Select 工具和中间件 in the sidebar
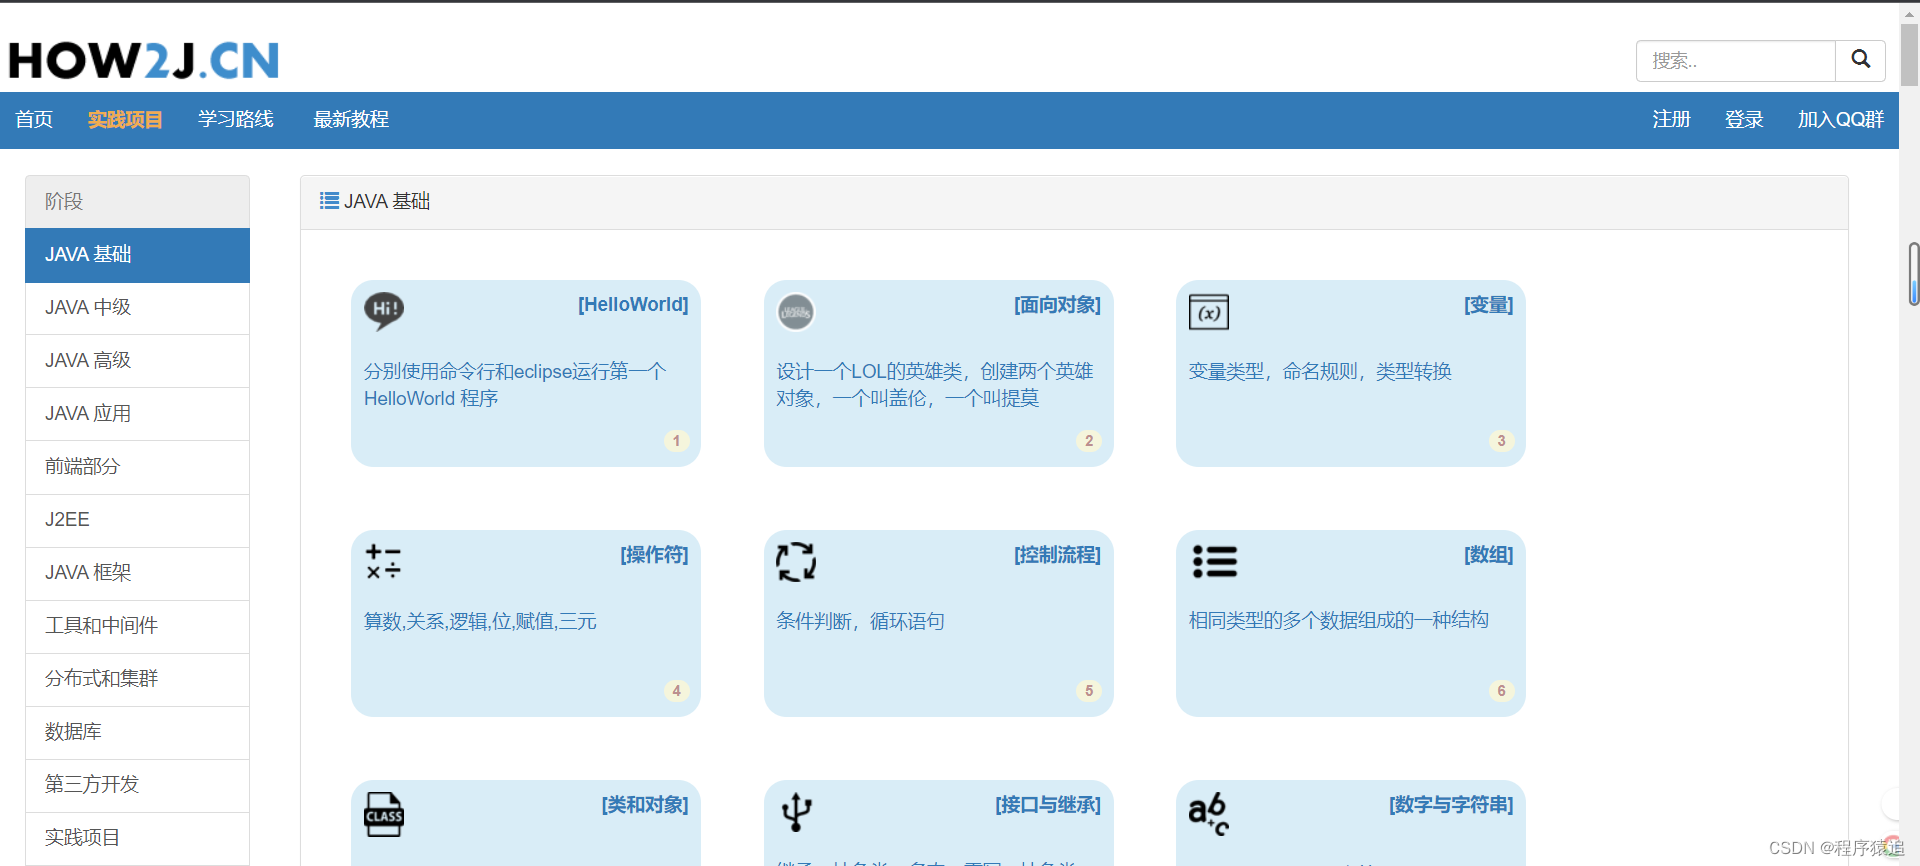This screenshot has height=866, width=1920. (x=137, y=626)
